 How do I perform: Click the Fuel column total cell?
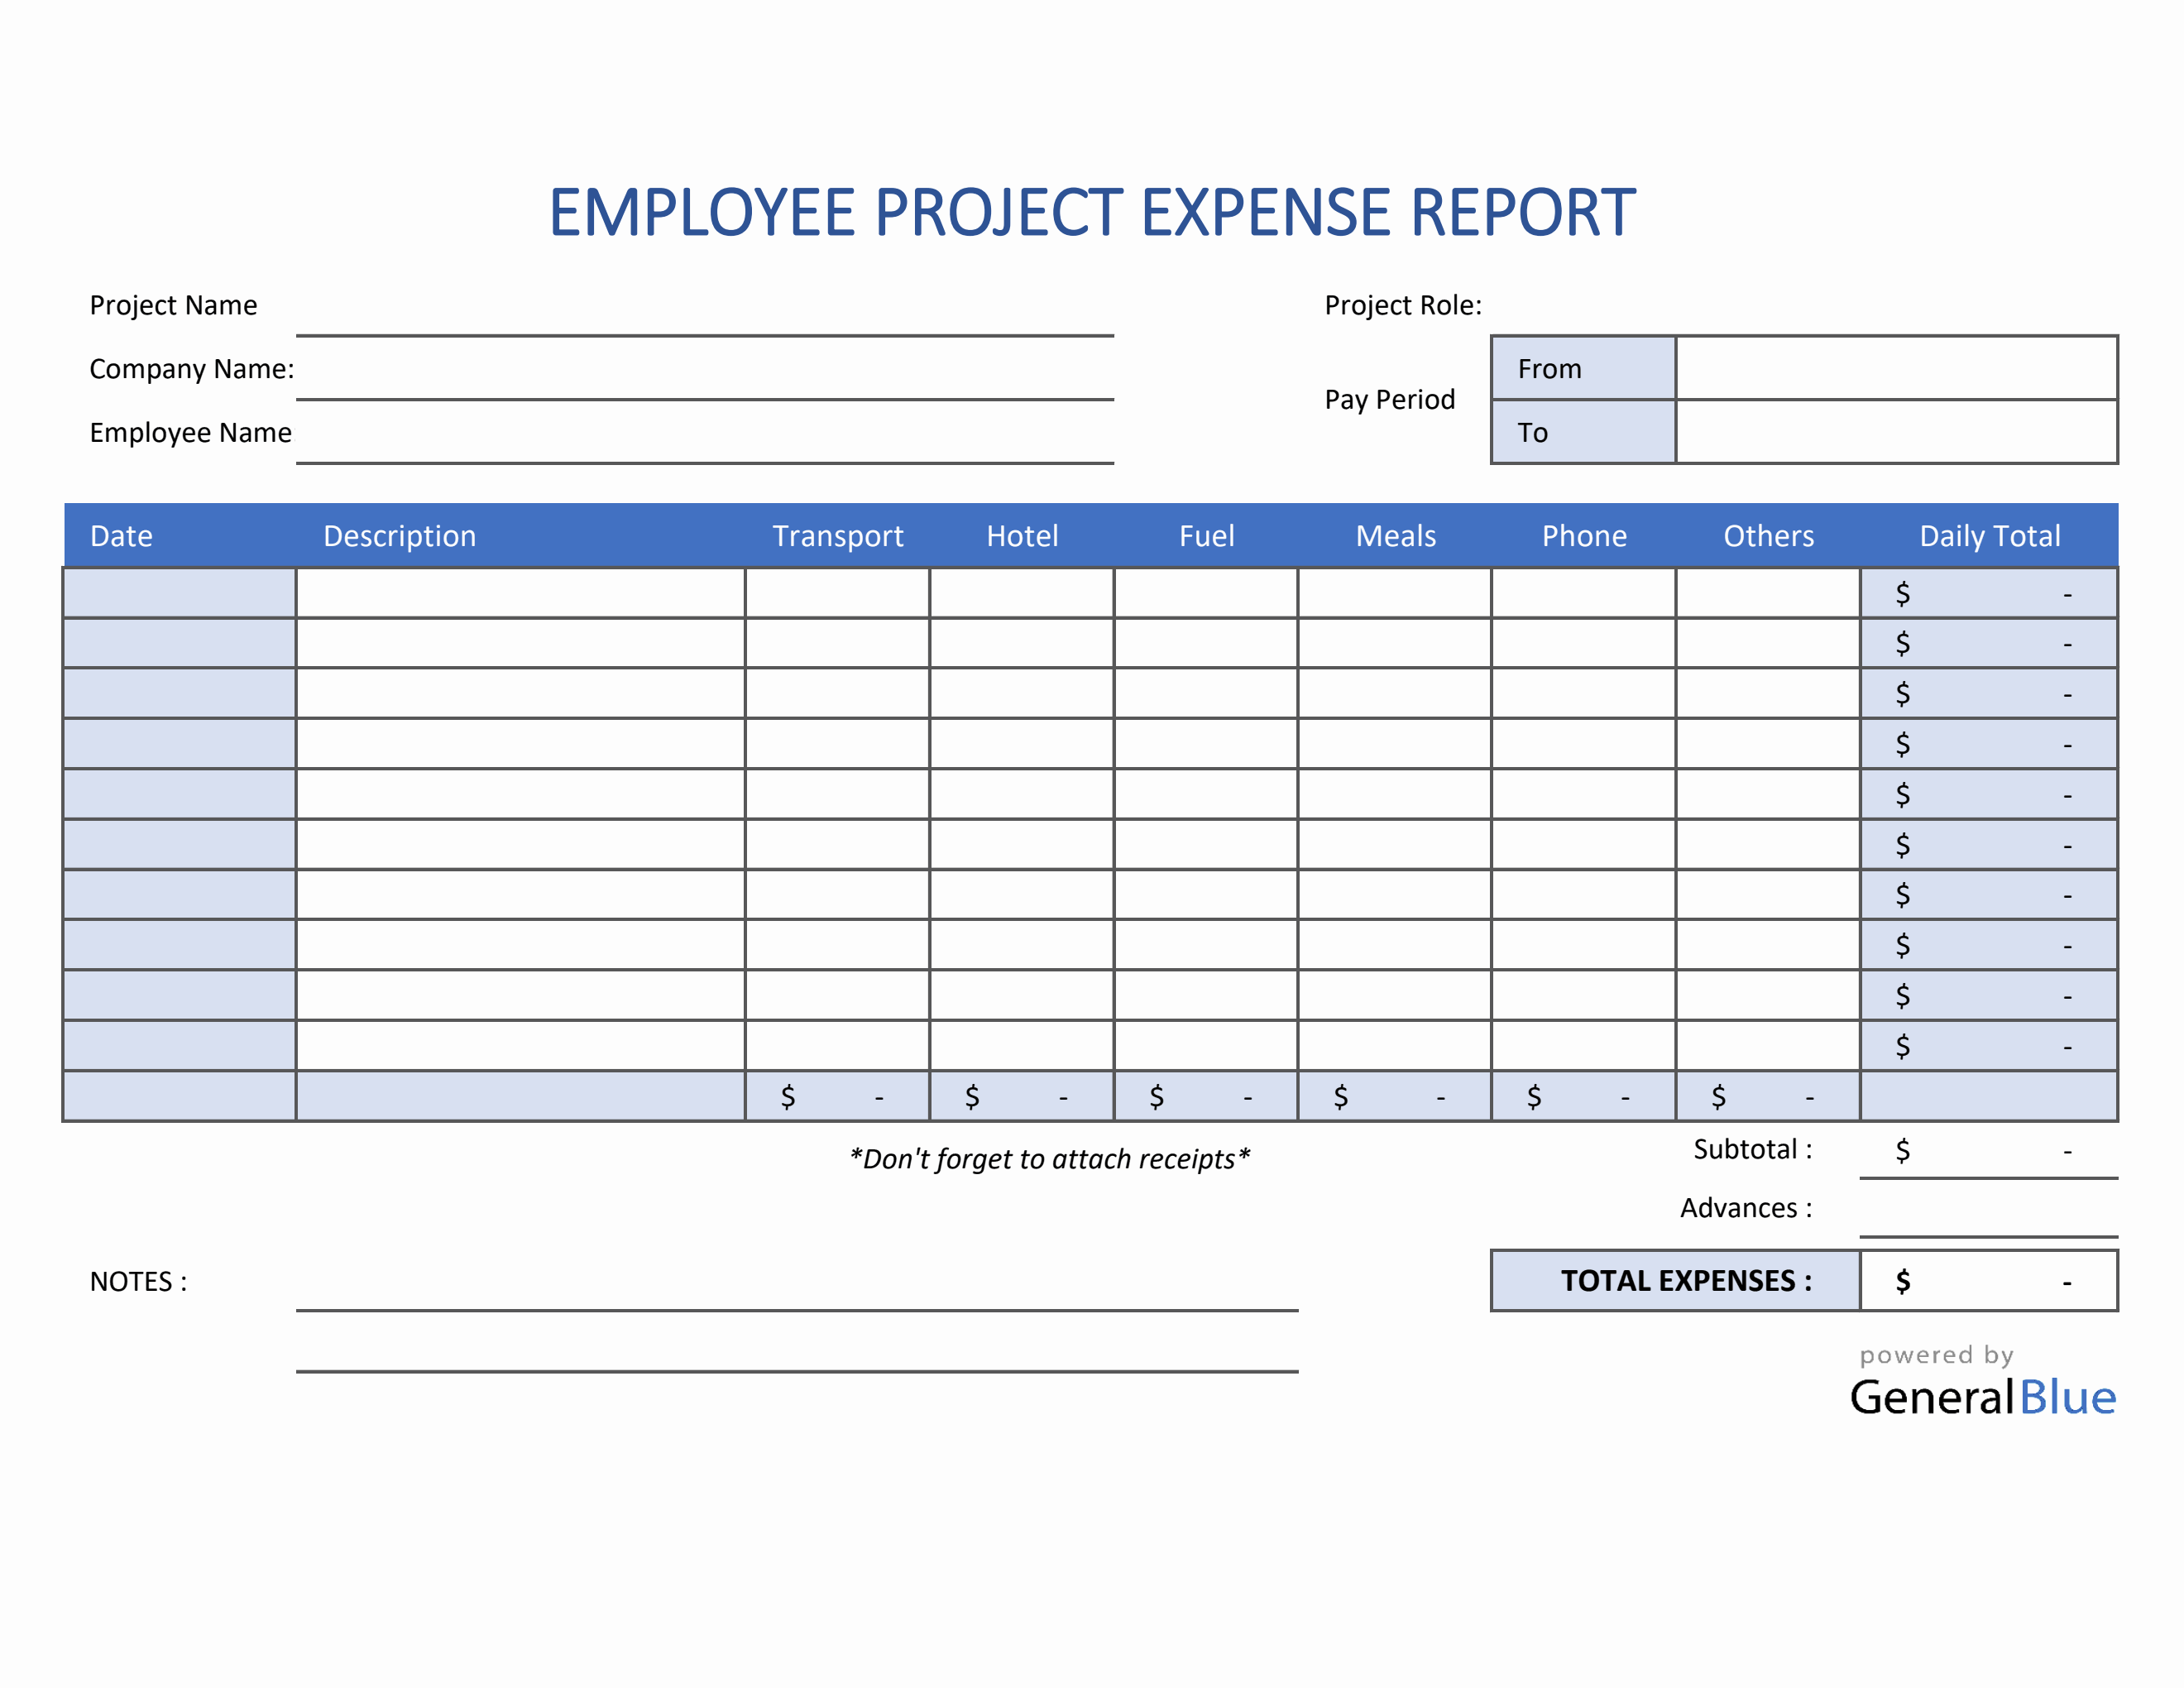click(x=1206, y=1096)
